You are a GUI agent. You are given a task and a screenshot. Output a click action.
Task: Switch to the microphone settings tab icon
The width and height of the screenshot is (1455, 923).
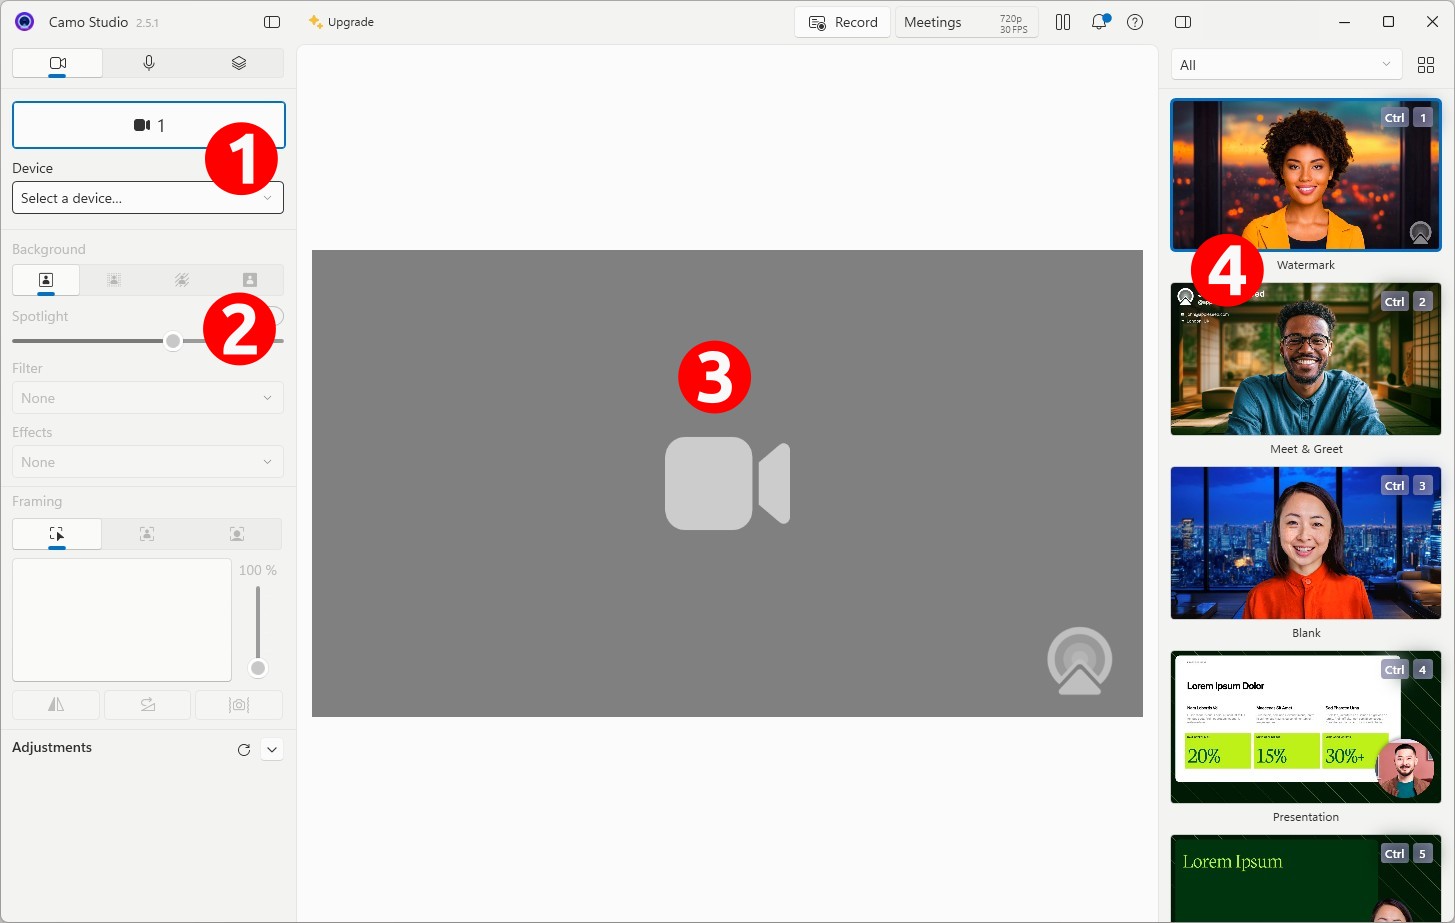pyautogui.click(x=148, y=62)
